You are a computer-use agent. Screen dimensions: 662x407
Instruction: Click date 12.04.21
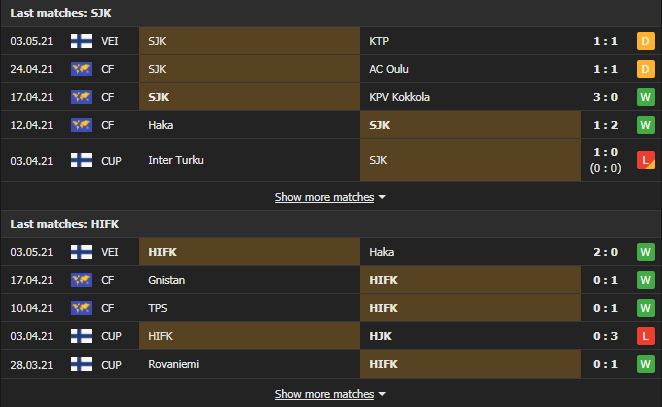[x=32, y=125]
